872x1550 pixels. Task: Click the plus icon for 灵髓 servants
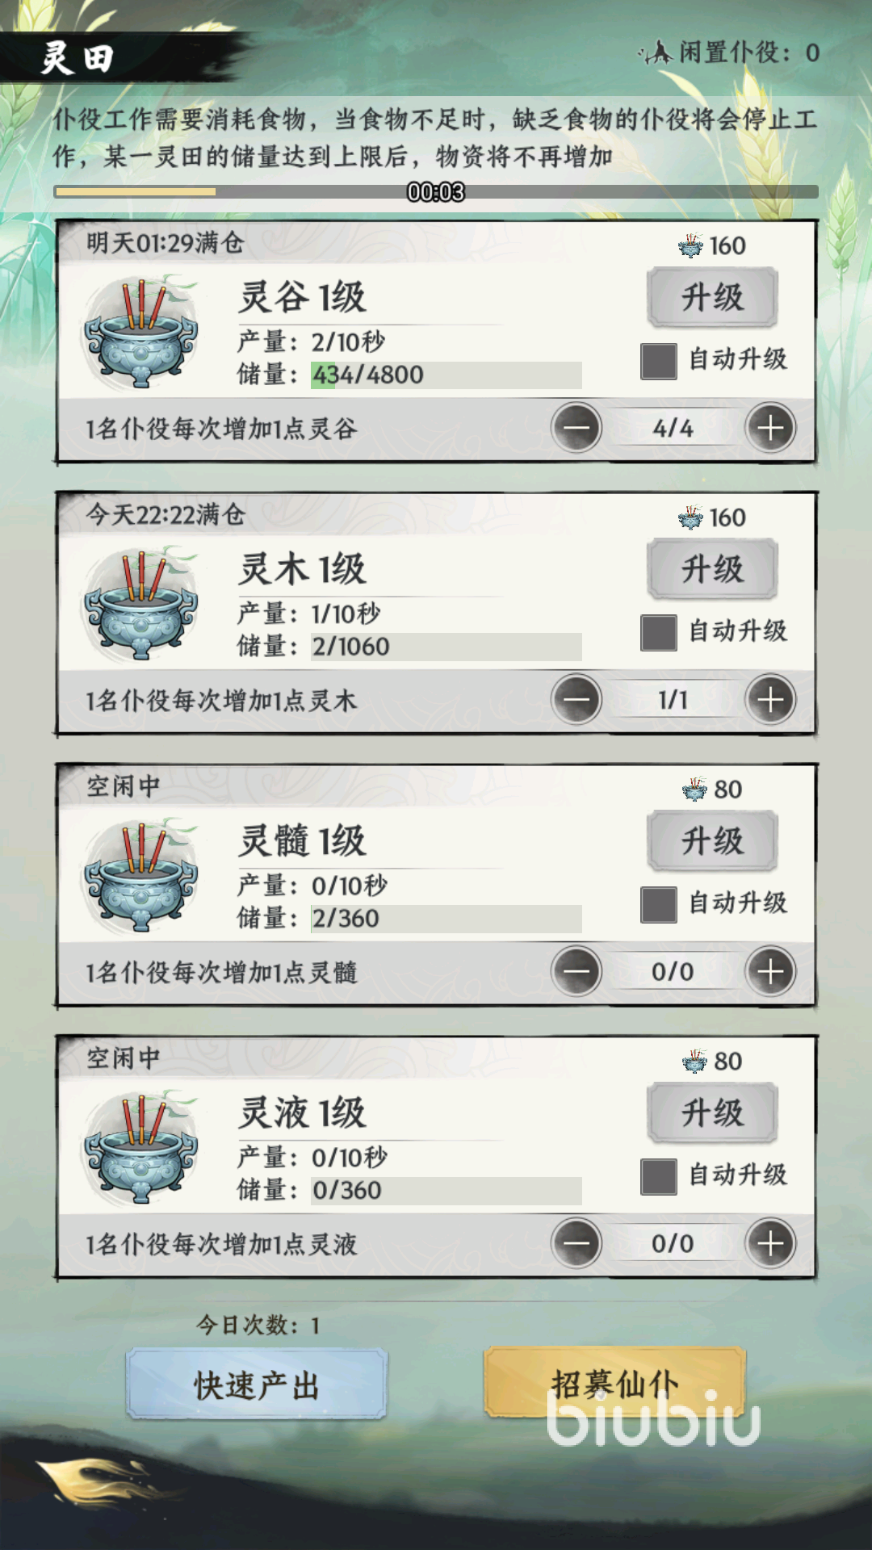770,972
